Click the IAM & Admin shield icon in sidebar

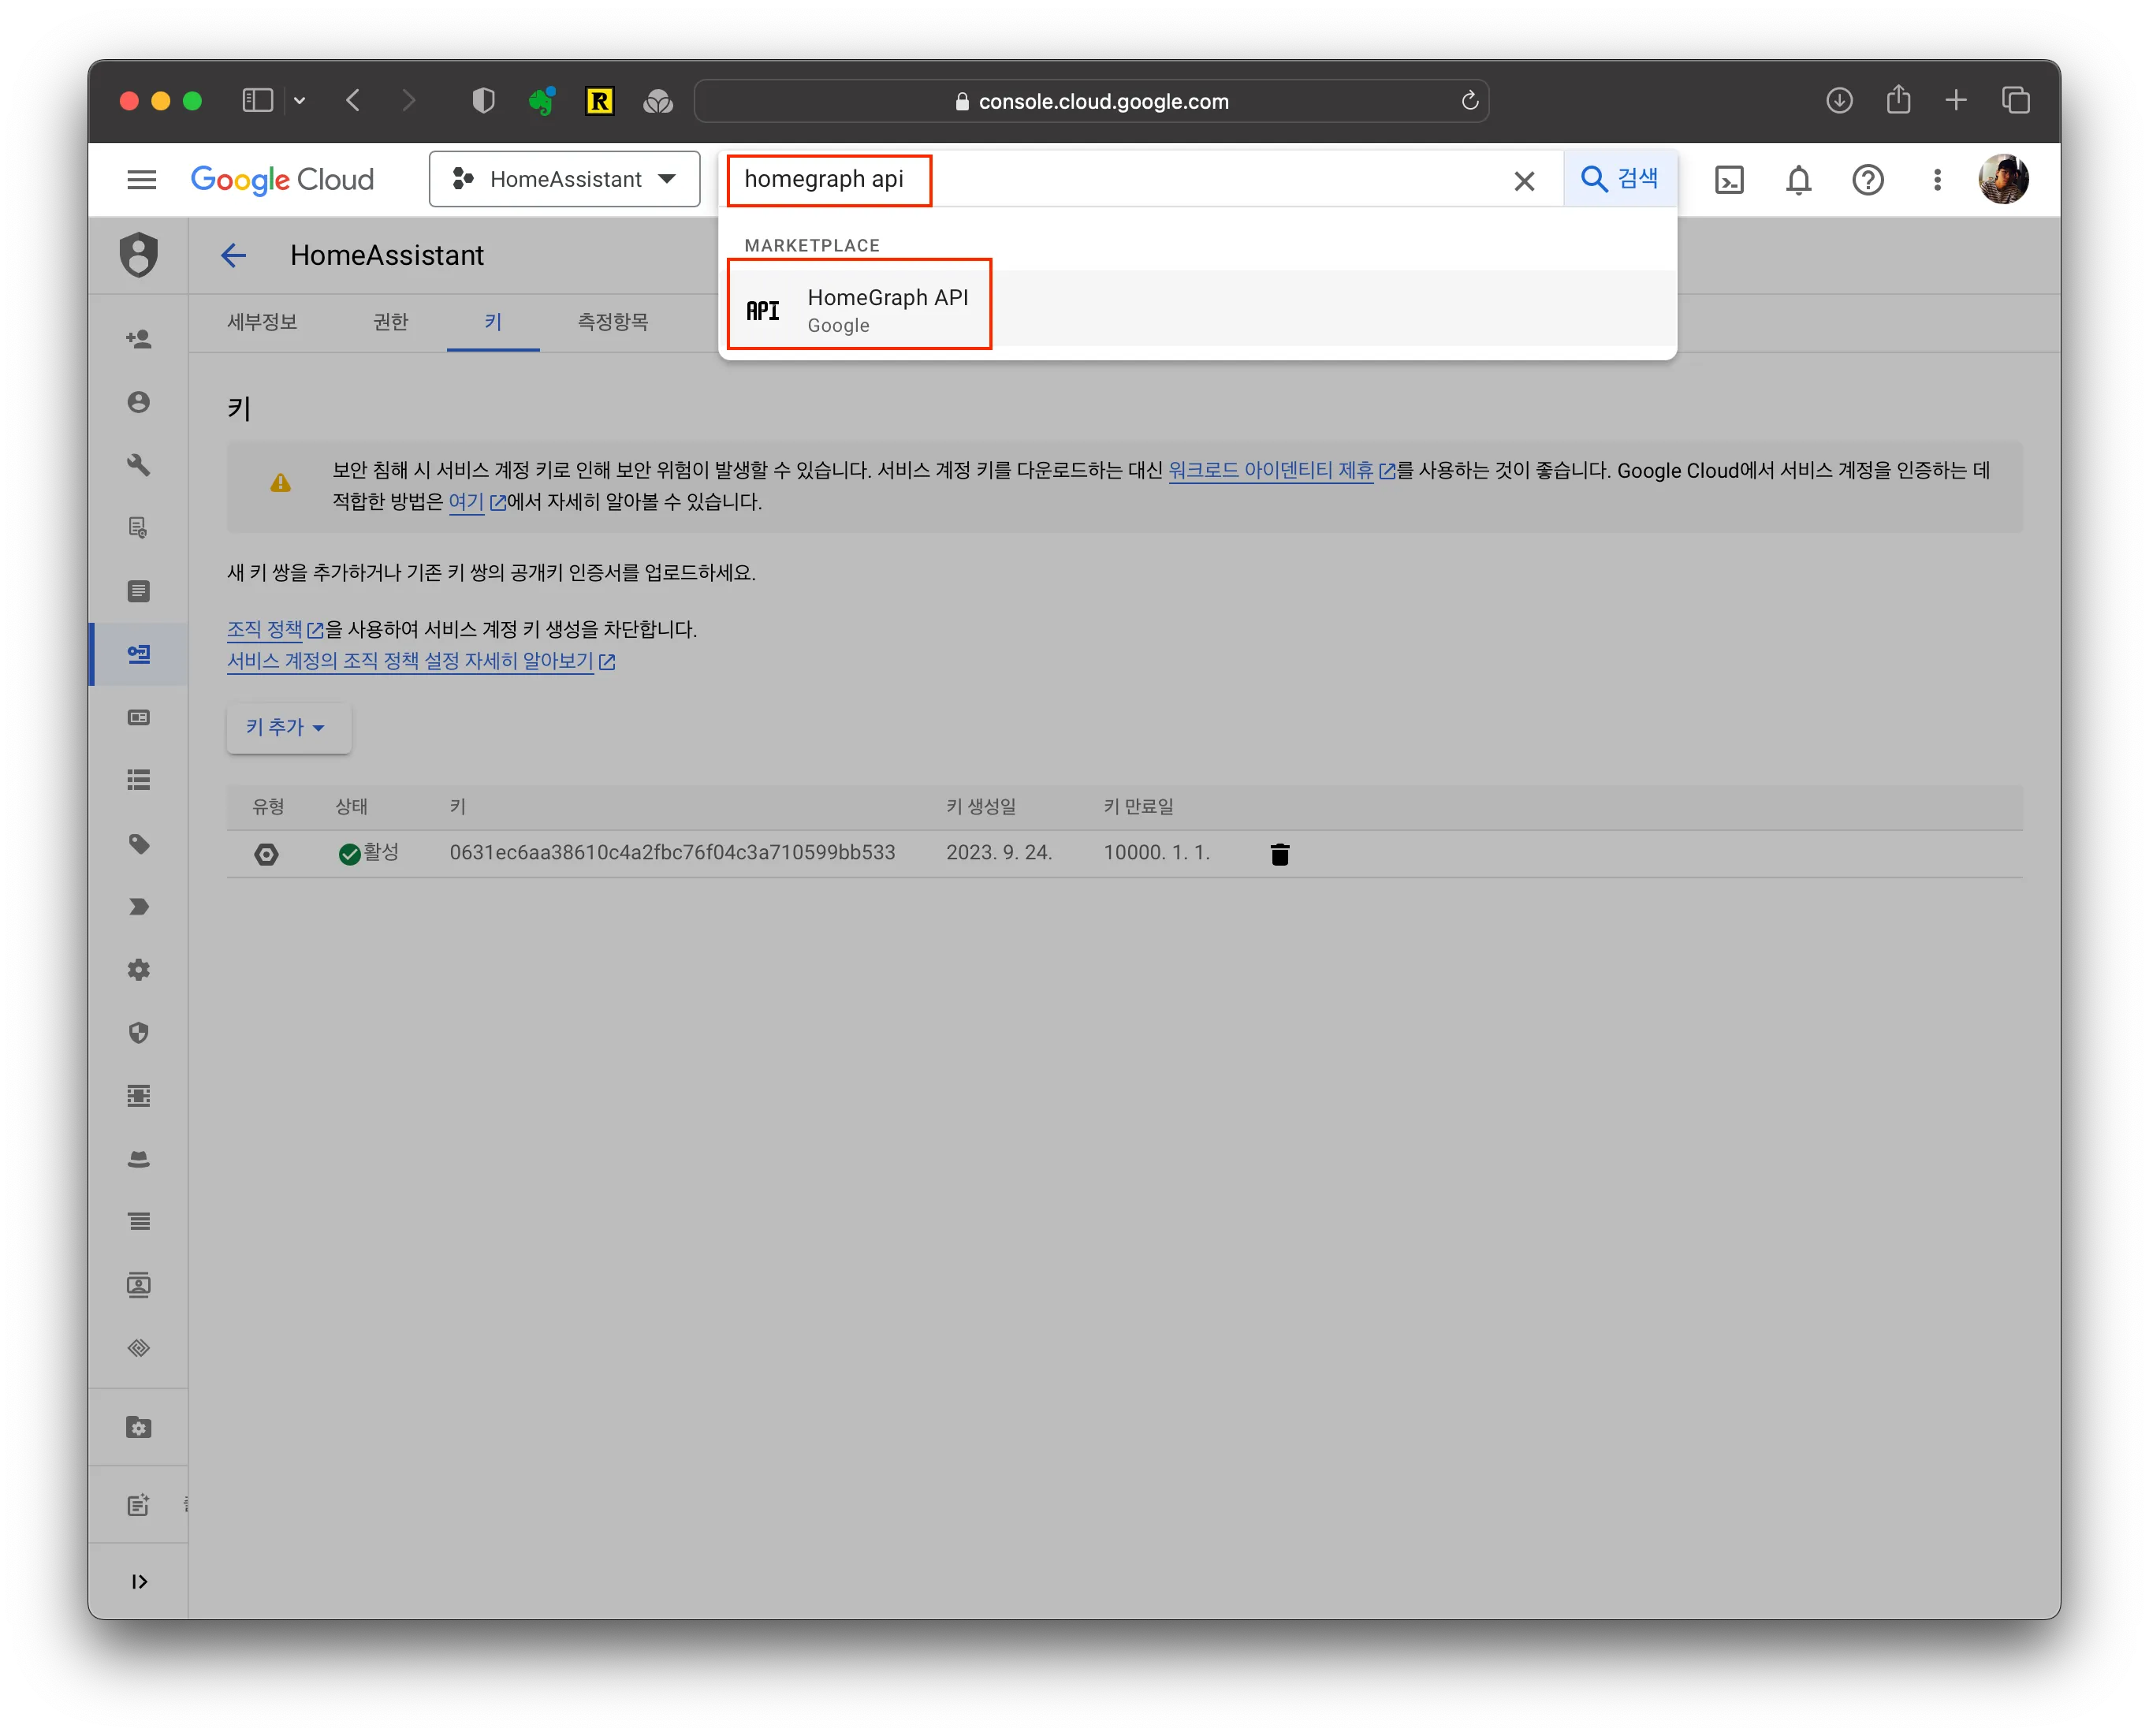tap(138, 254)
